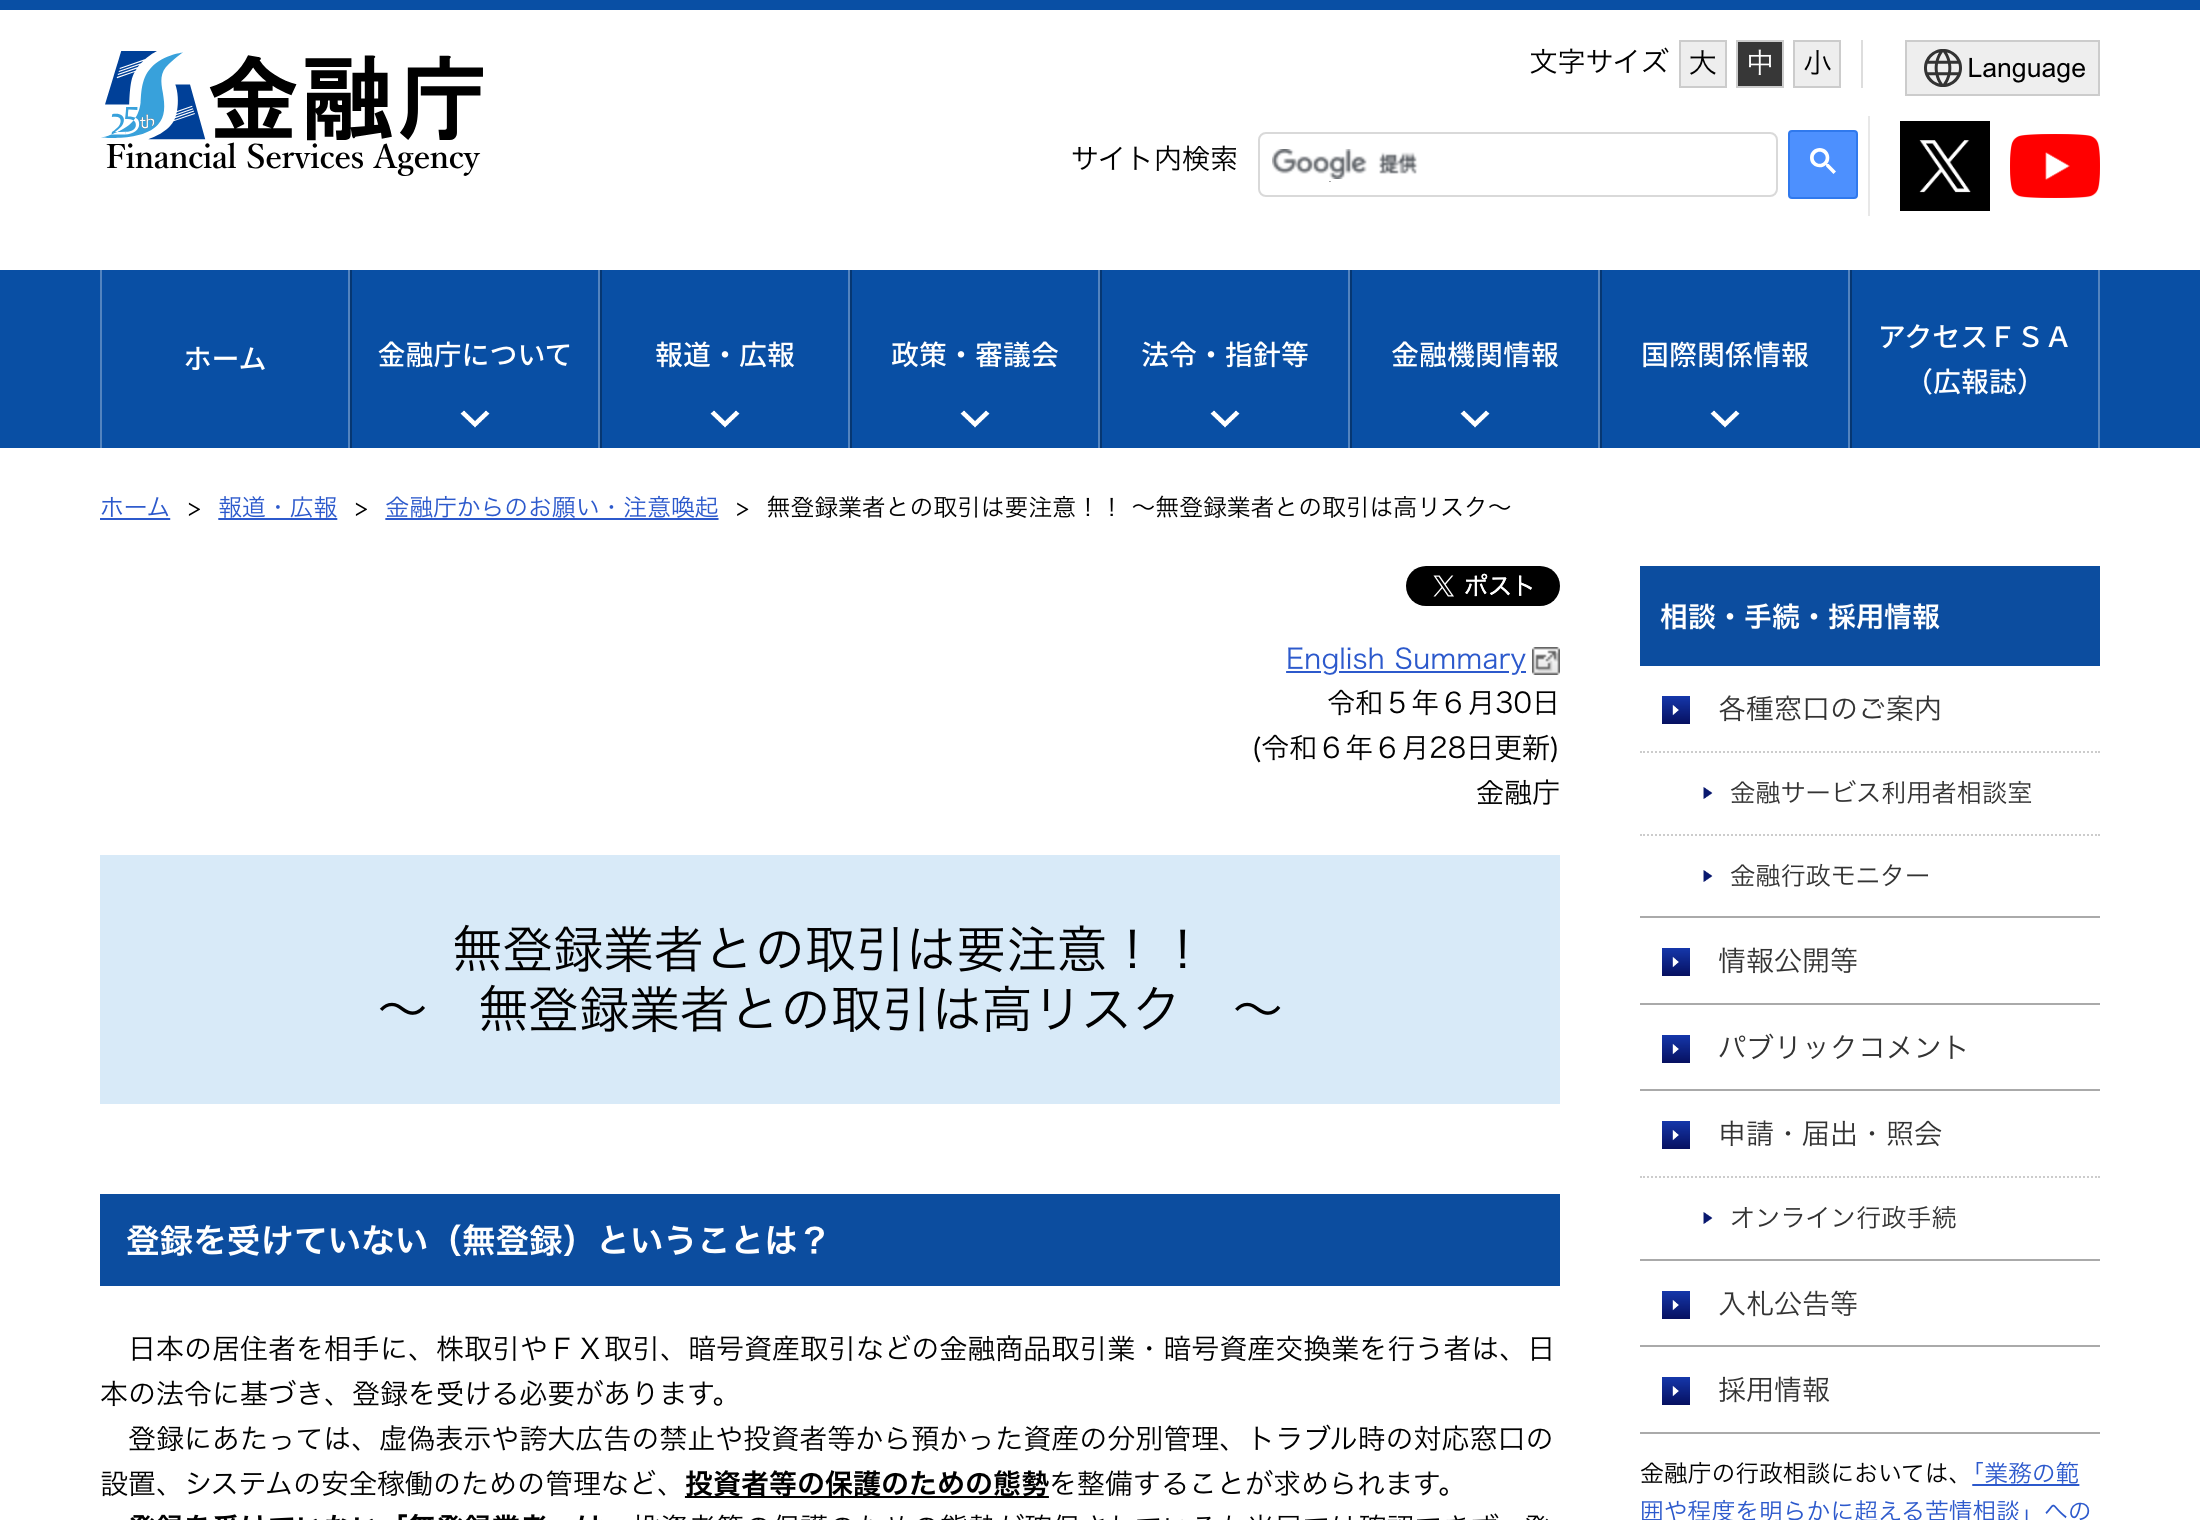Open 投資者等の保護のための態勢 bold link

pos(867,1484)
